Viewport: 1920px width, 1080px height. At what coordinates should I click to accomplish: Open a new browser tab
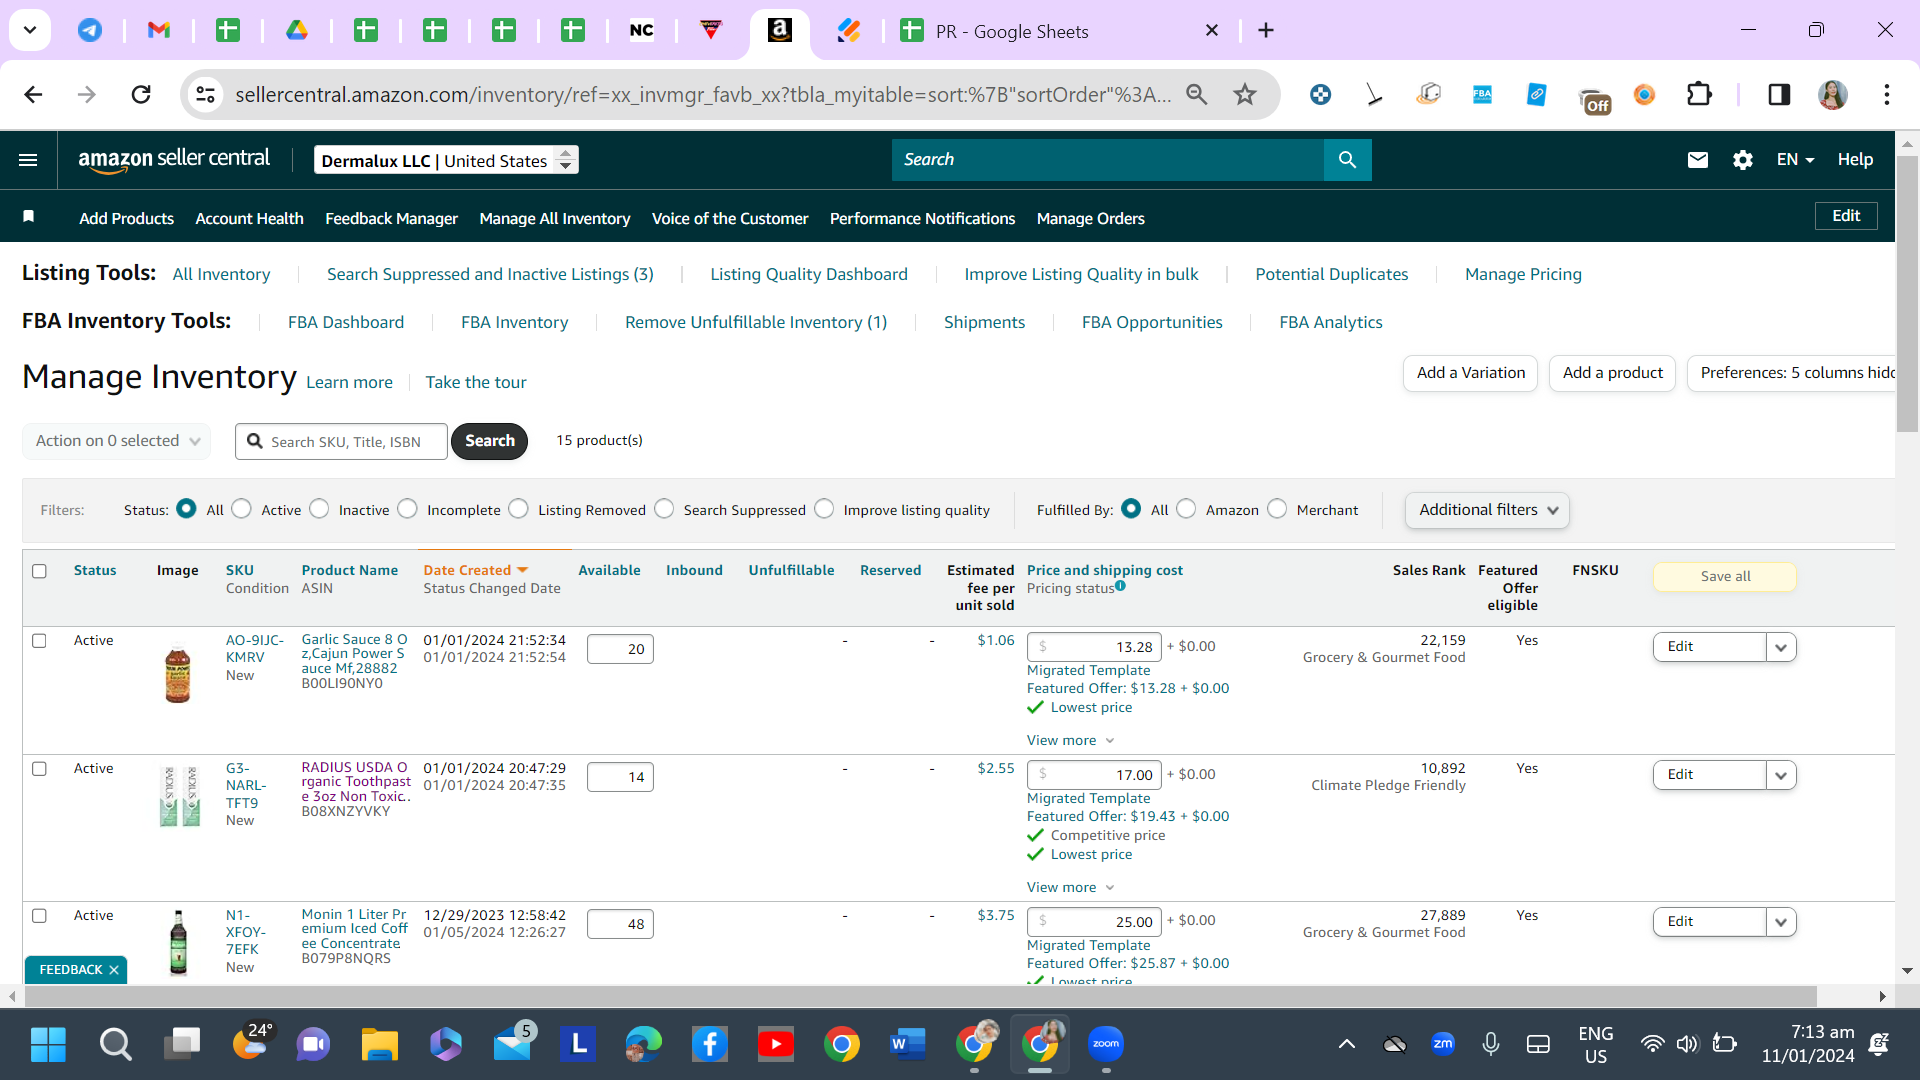pos(1266,30)
